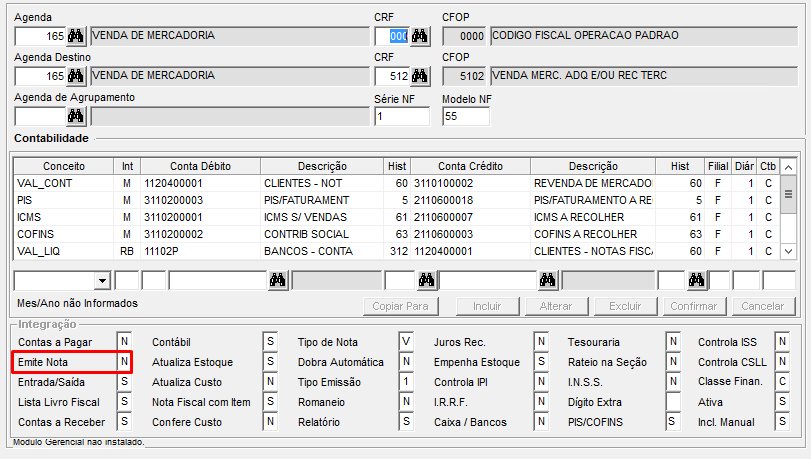The width and height of the screenshot is (811, 459).
Task: Click Contas a Receber value box
Action: pos(124,422)
